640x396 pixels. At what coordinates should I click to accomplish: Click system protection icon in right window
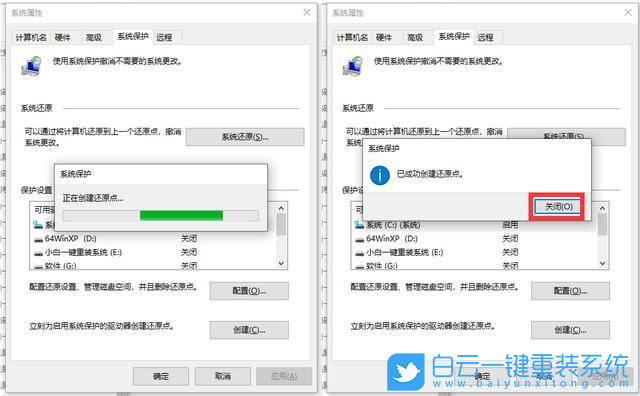(353, 67)
